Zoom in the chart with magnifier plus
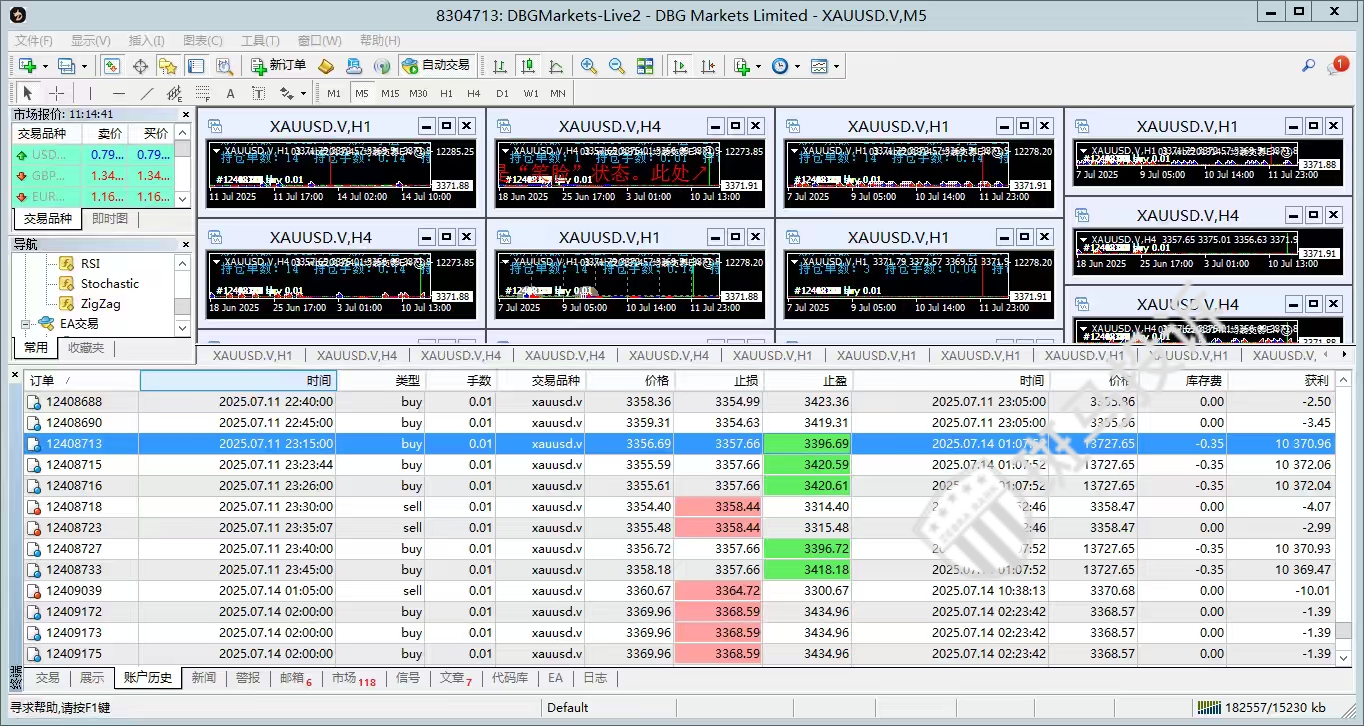 click(589, 66)
